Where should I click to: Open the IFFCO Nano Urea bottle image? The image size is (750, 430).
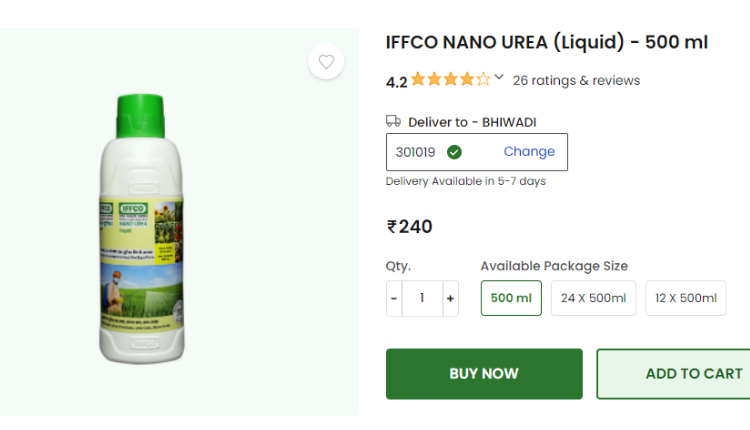click(142, 229)
